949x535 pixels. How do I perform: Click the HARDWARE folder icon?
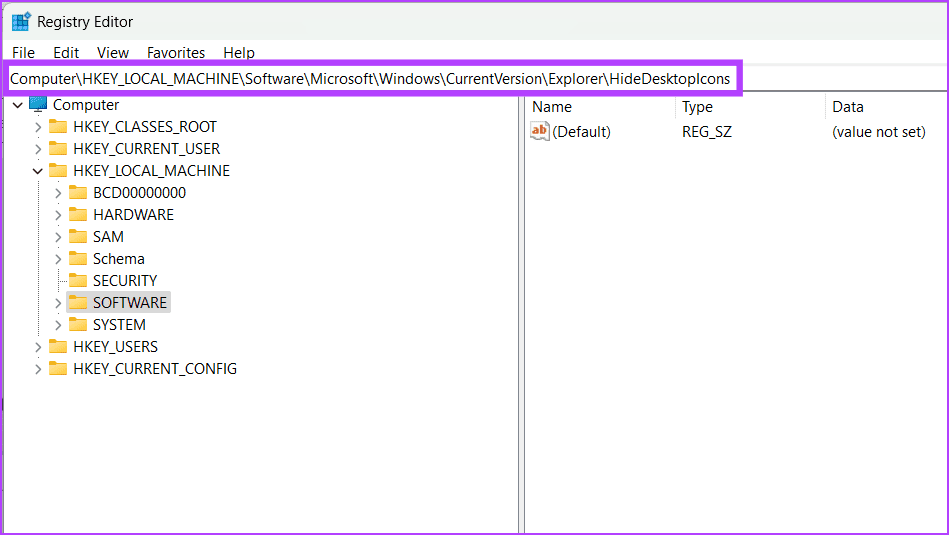pyautogui.click(x=78, y=214)
